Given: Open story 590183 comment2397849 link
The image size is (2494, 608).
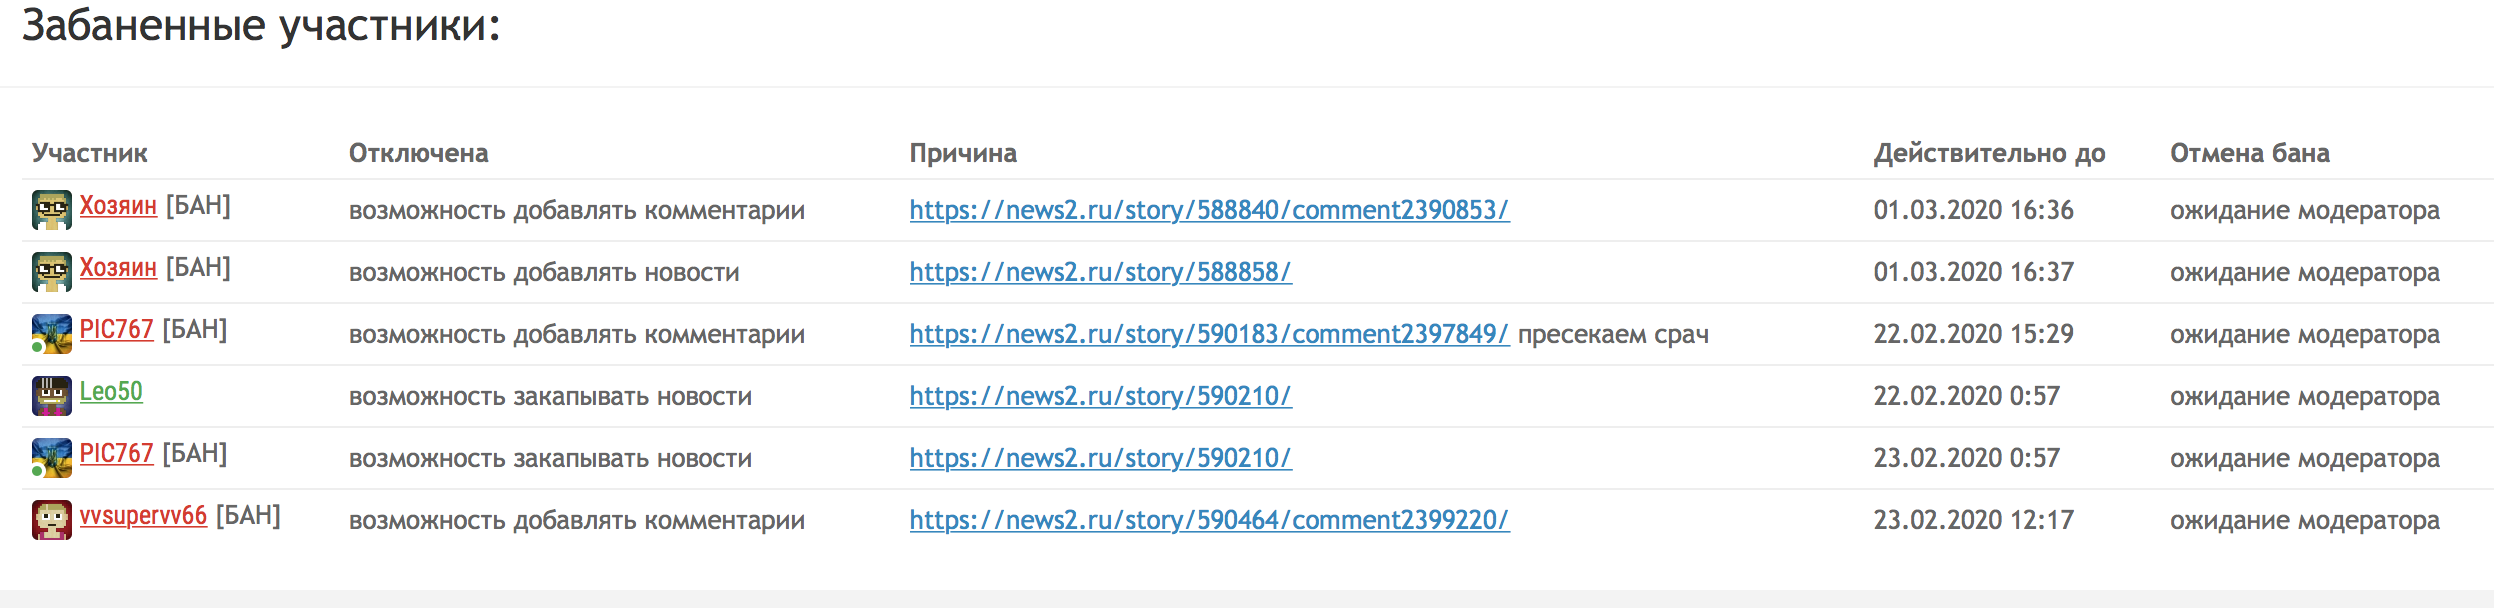Looking at the screenshot, I should [1209, 334].
